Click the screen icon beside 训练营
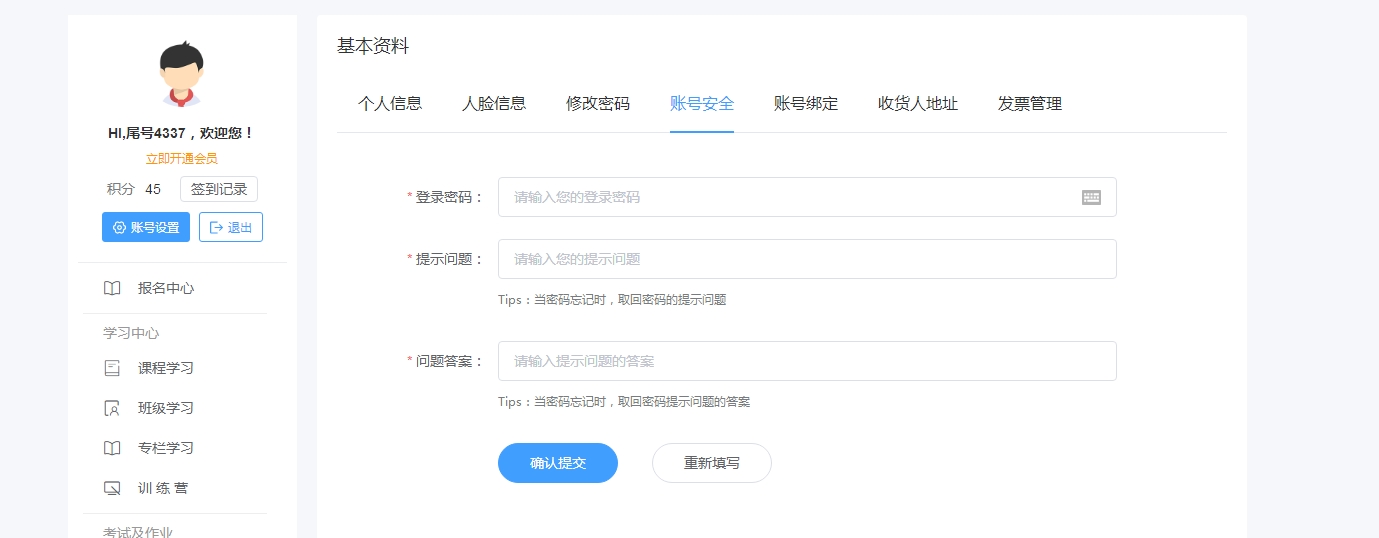1379x538 pixels. pos(112,488)
